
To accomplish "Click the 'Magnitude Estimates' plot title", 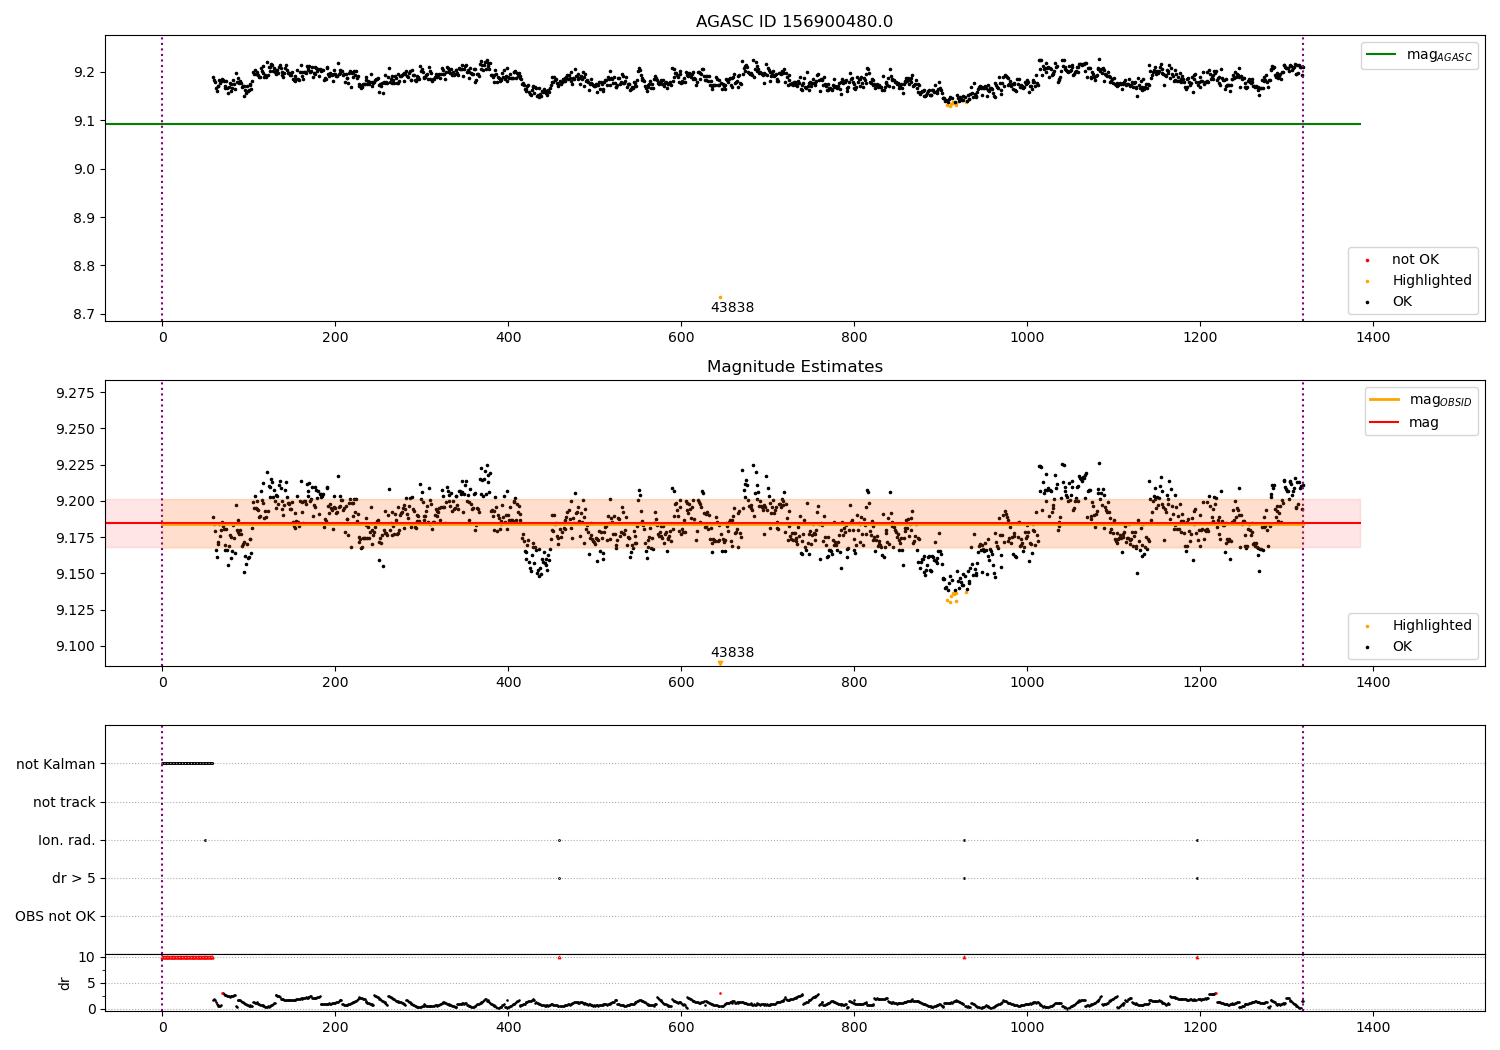I will pyautogui.click(x=794, y=367).
